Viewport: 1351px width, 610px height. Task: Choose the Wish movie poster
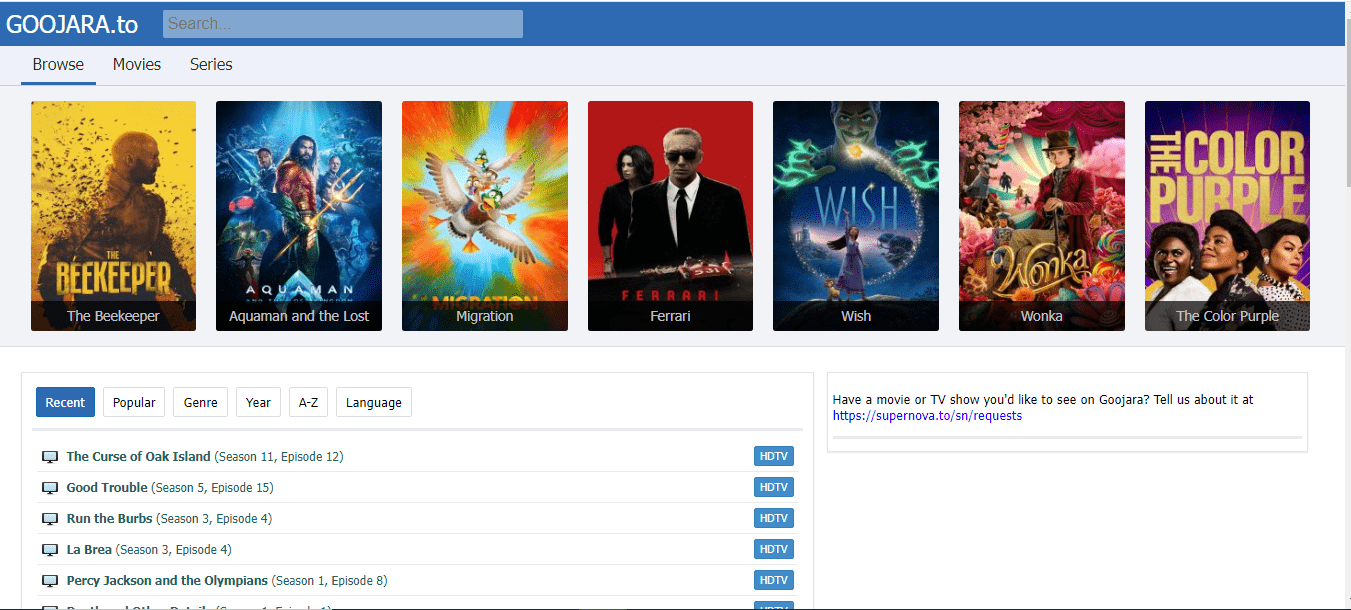click(856, 216)
